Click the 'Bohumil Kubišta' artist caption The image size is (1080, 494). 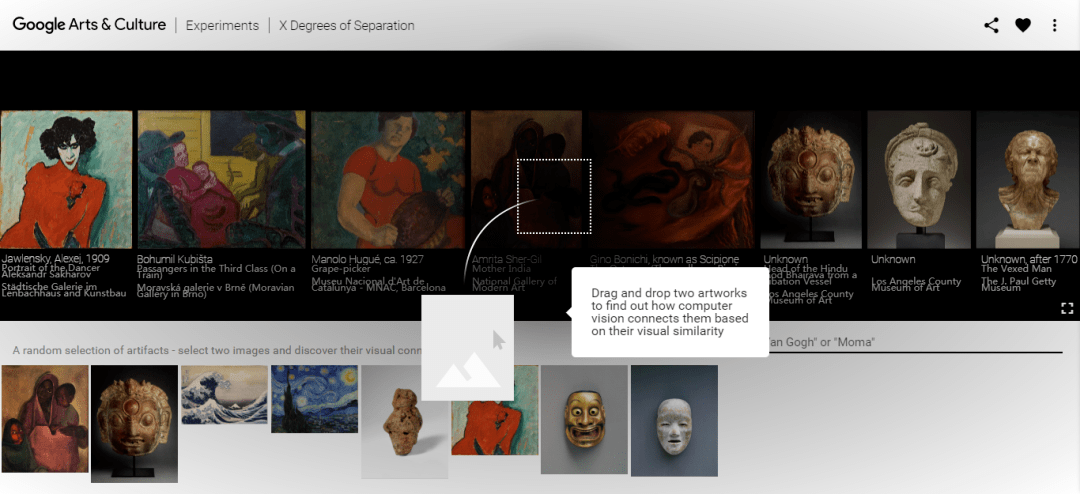pyautogui.click(x=174, y=260)
